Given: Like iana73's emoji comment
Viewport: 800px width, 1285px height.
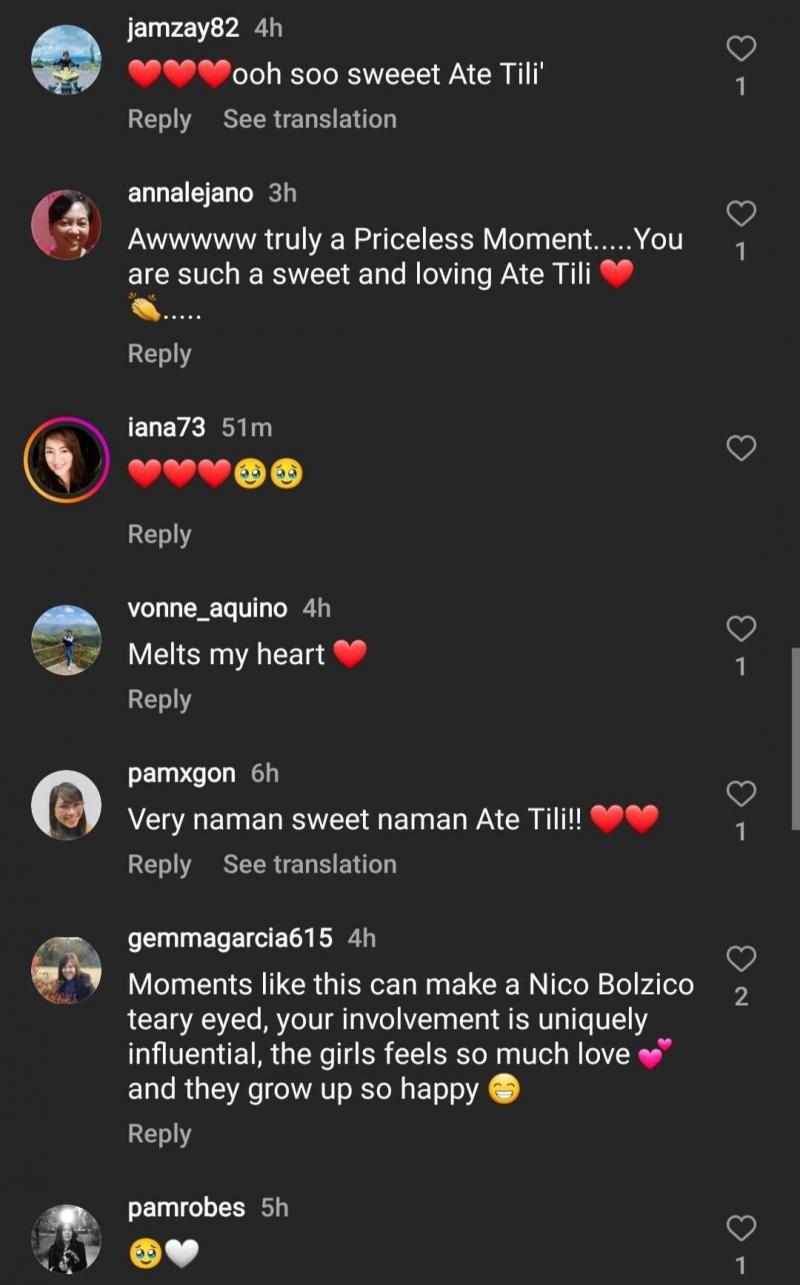Looking at the screenshot, I should point(740,449).
